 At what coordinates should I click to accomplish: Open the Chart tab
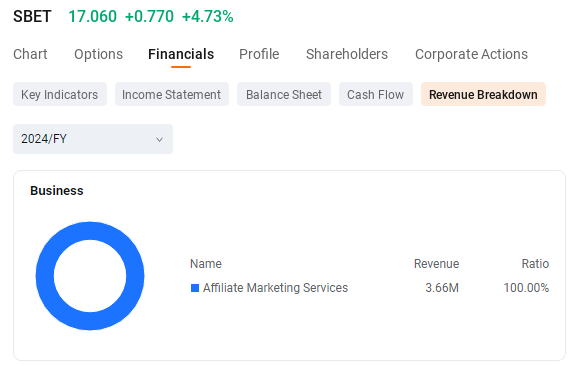pos(30,54)
